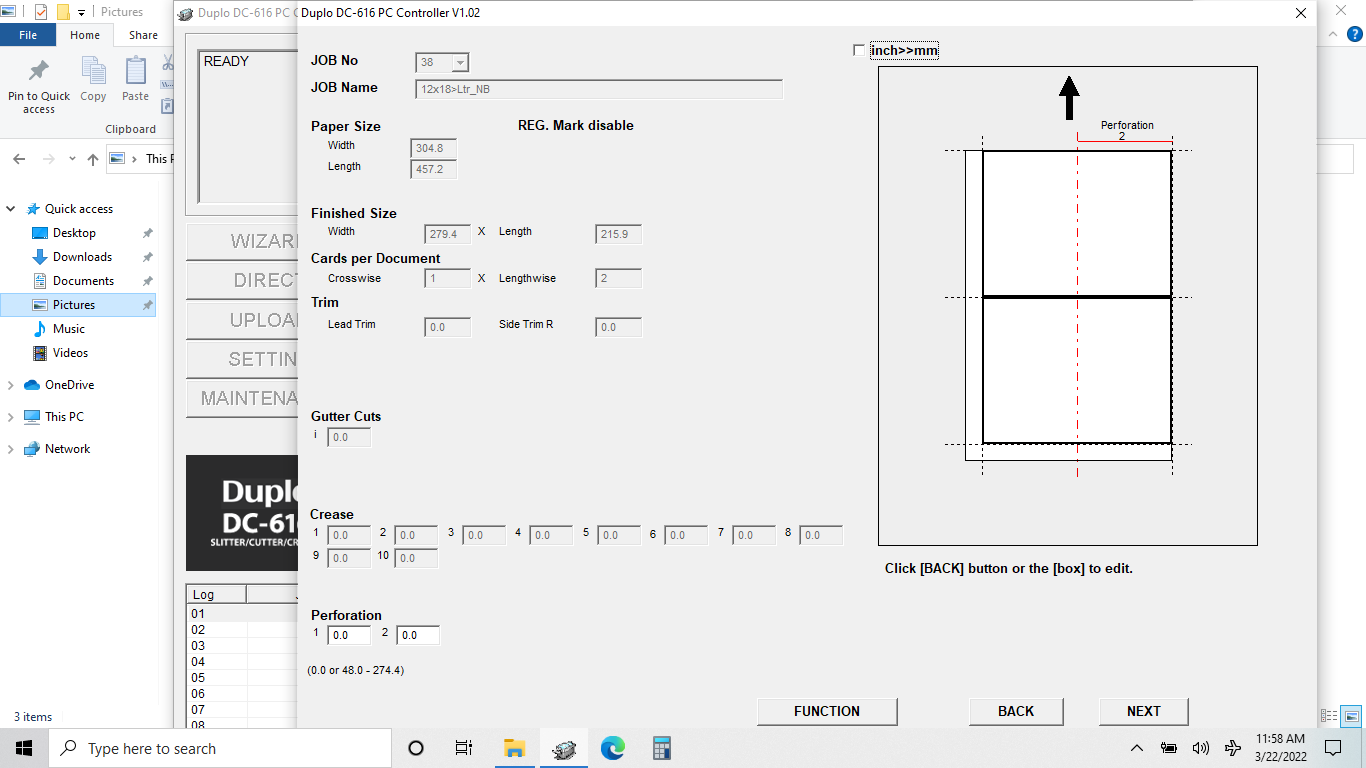This screenshot has width=1366, height=768.
Task: Click the MAINTENANCE button in rear Duplo window
Action: pos(242,398)
